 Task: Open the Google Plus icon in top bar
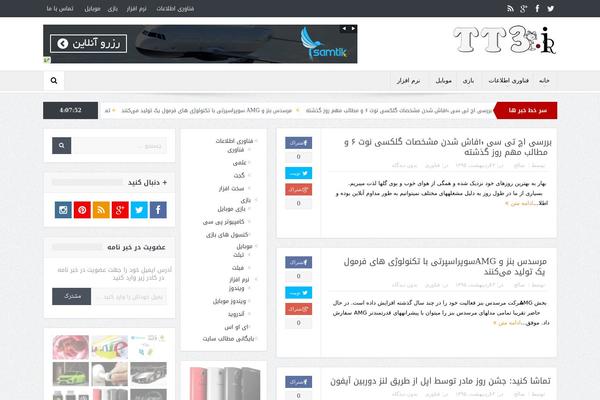pyautogui.click(x=524, y=8)
